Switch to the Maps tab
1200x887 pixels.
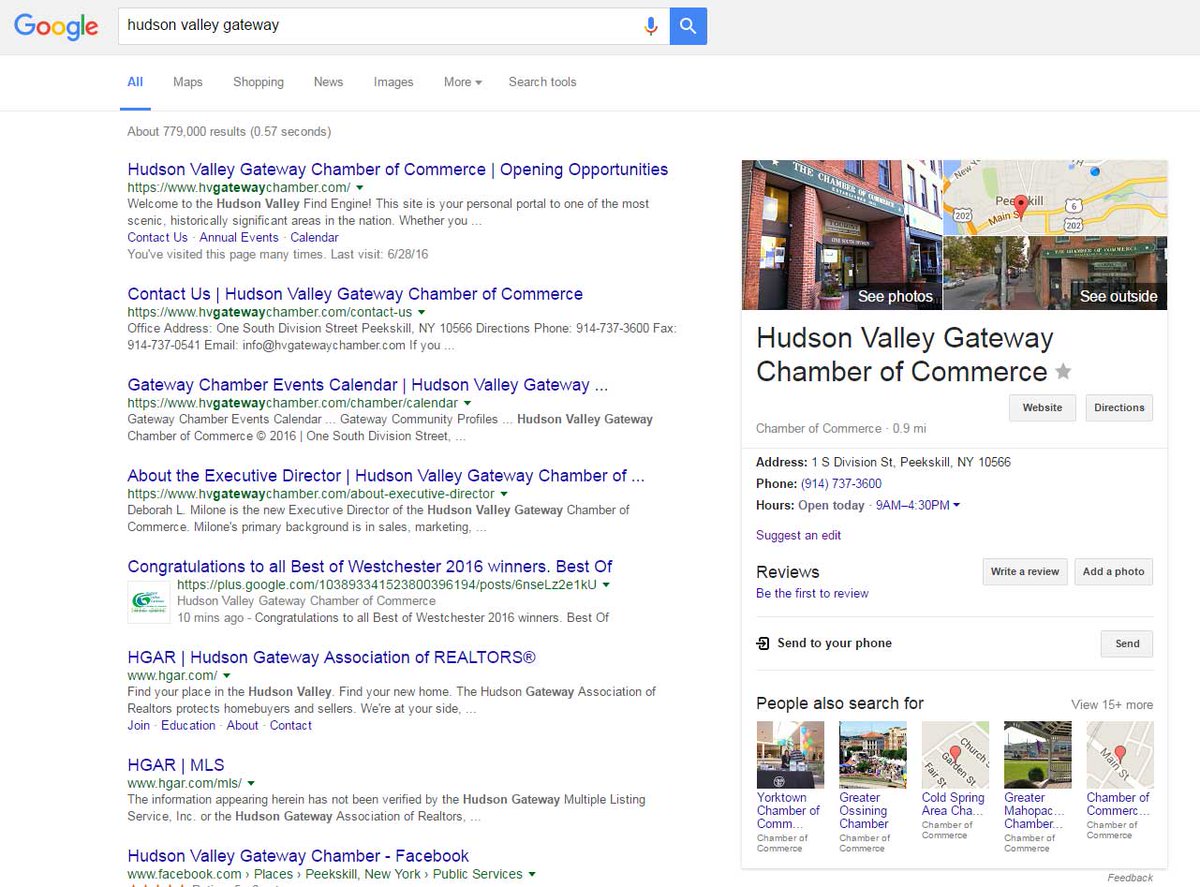click(x=187, y=82)
